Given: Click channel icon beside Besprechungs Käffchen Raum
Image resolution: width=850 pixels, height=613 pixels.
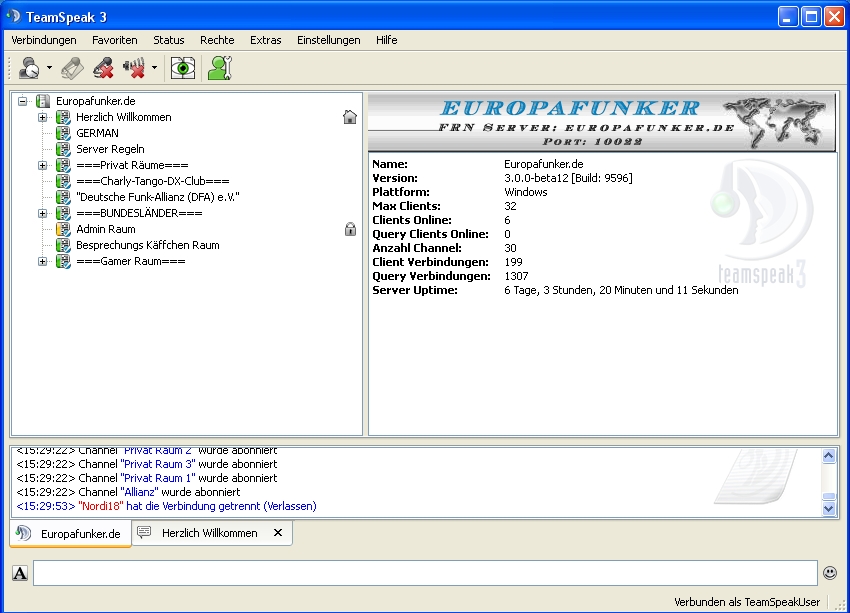Looking at the screenshot, I should click(x=63, y=245).
